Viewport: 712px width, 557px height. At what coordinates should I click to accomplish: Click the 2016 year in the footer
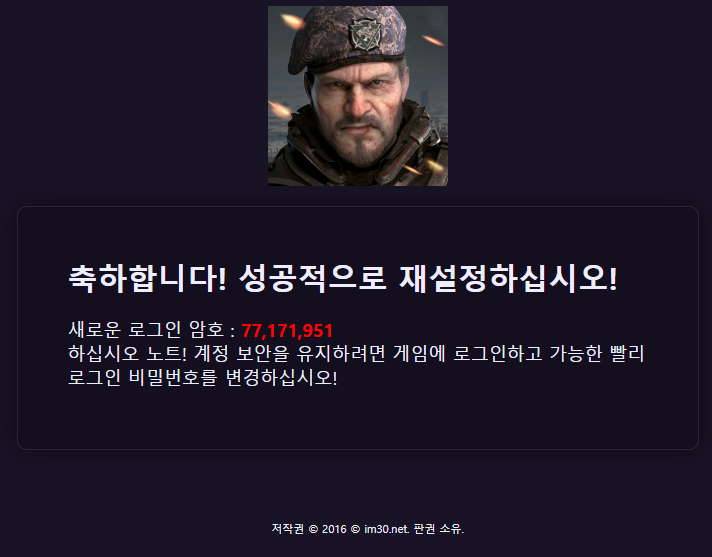tap(334, 529)
